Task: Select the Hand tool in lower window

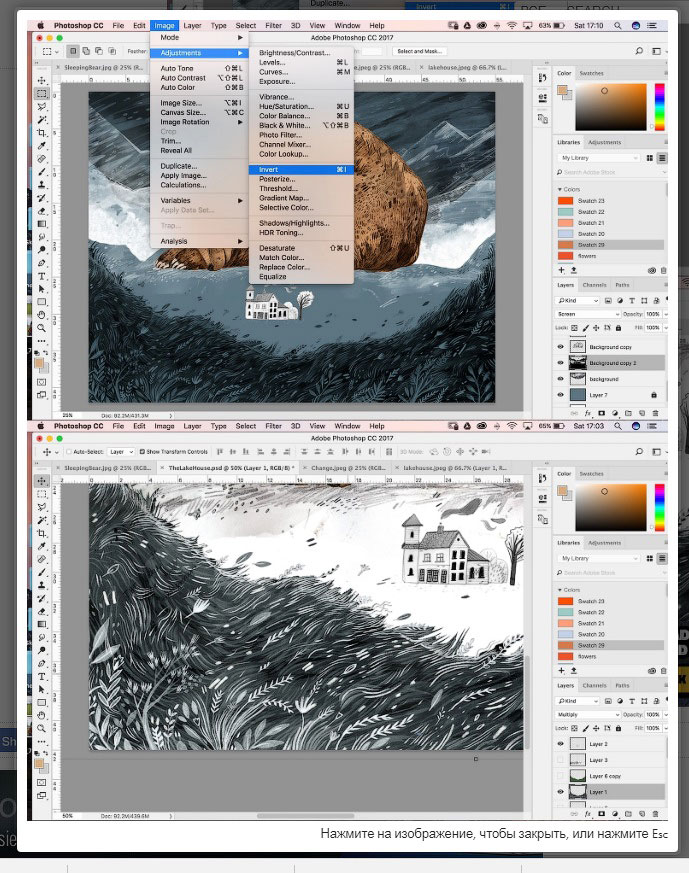Action: tap(42, 715)
